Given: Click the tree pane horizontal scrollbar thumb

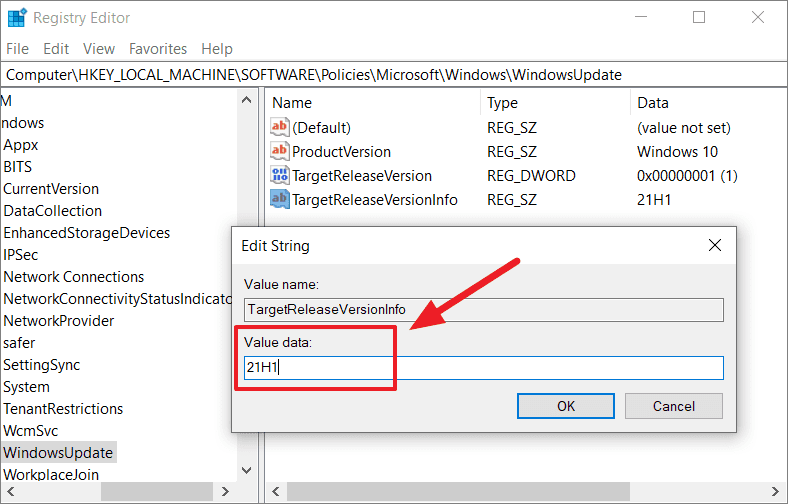Looking at the screenshot, I should coord(157,491).
